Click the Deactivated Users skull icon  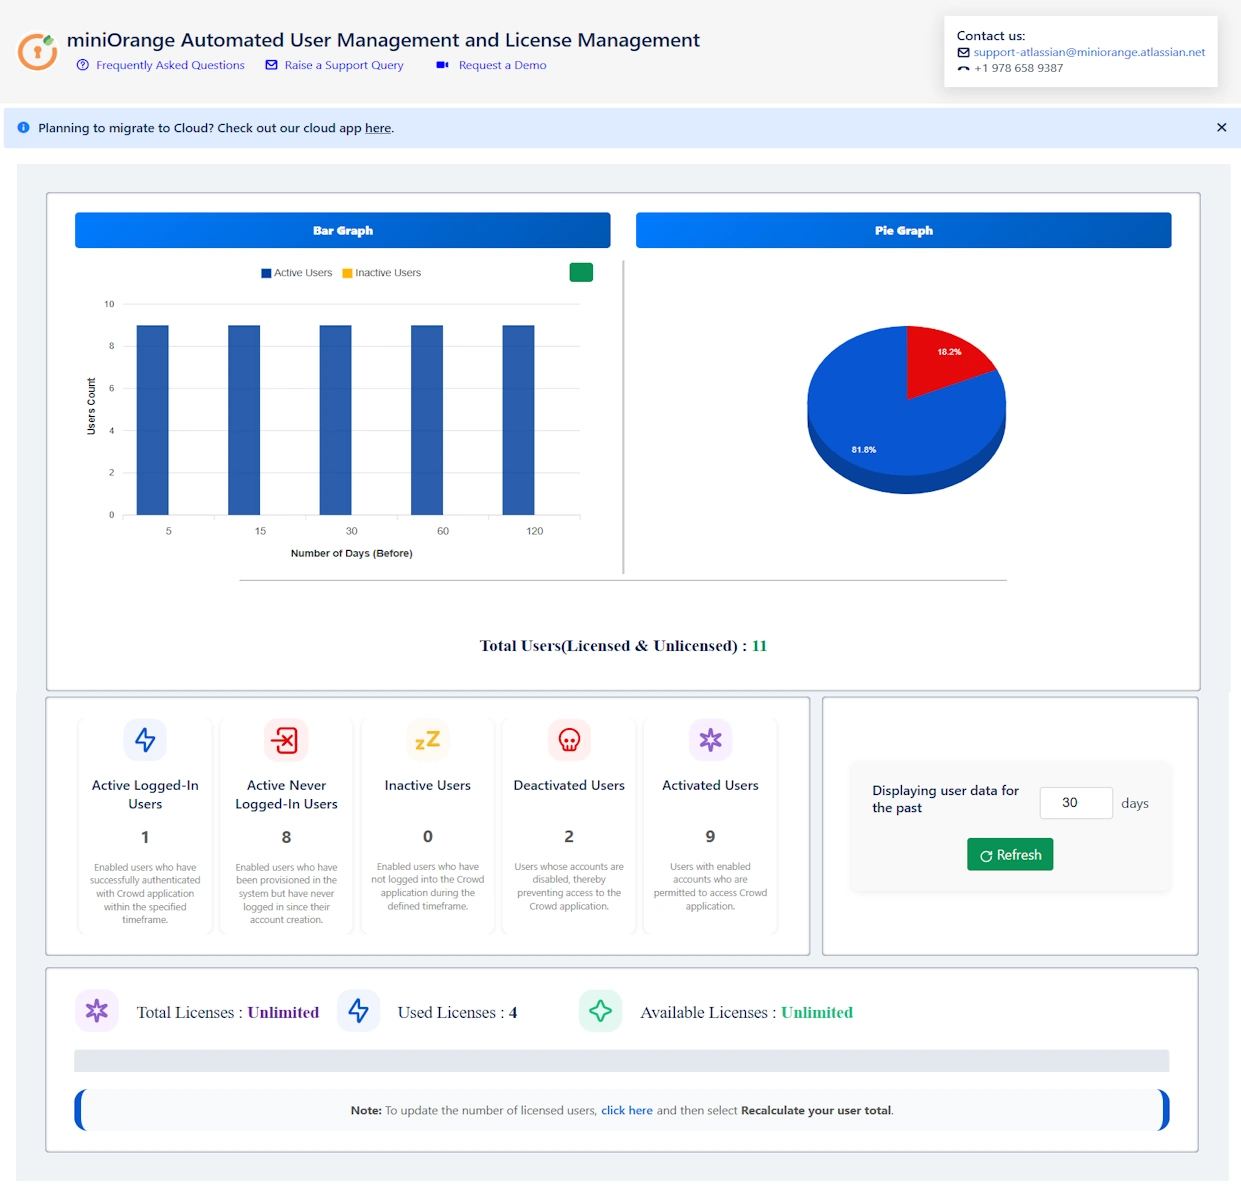pyautogui.click(x=569, y=740)
